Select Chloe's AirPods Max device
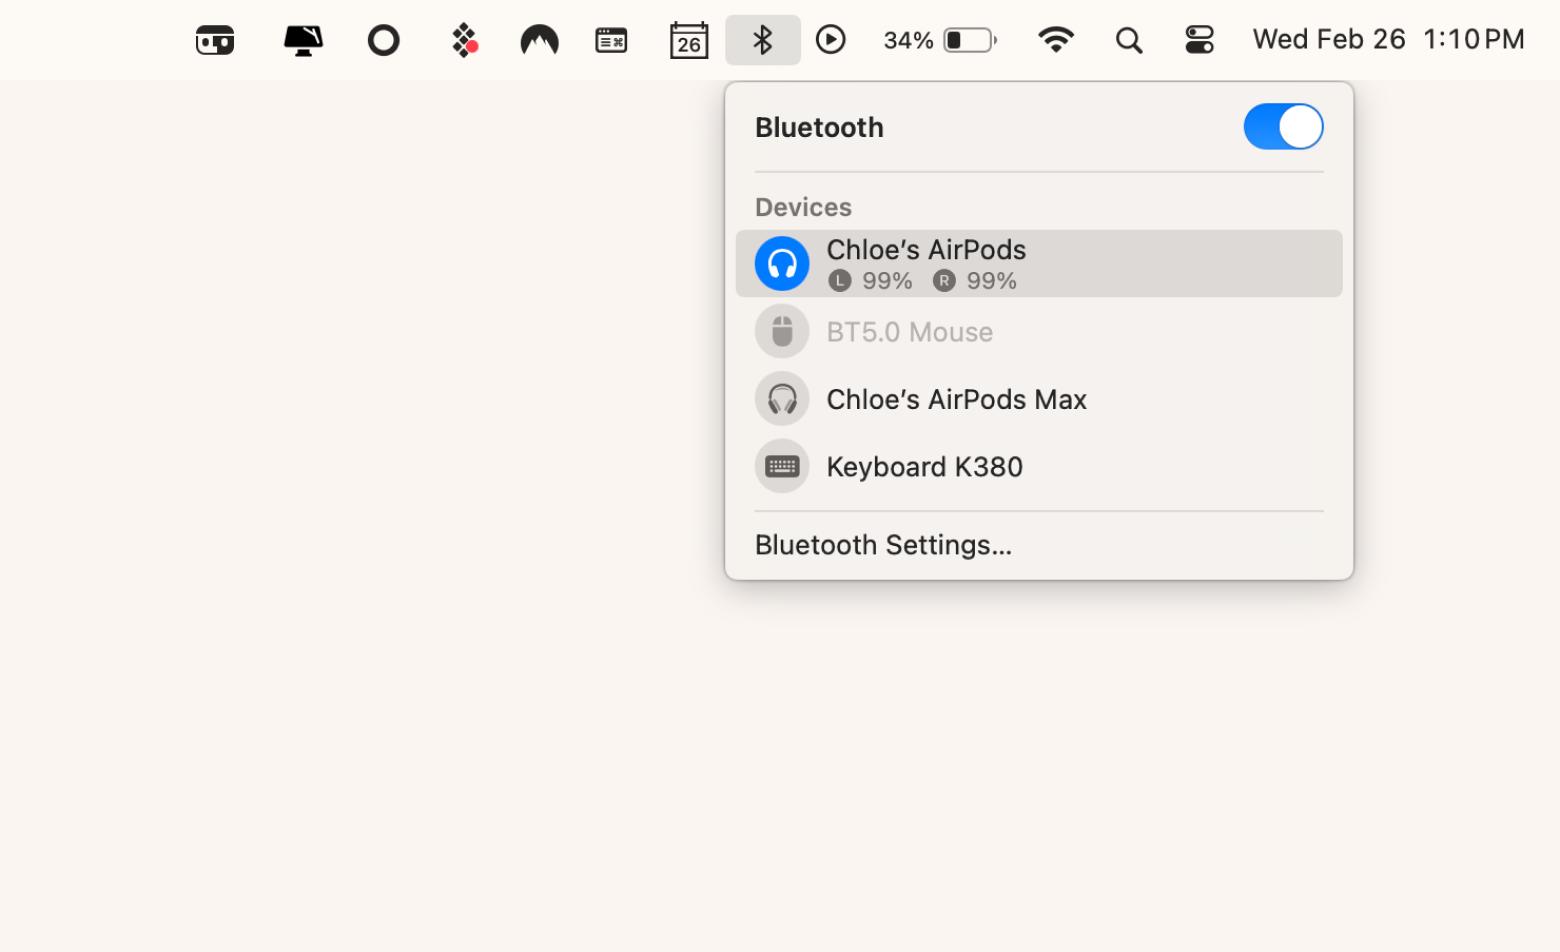Image resolution: width=1560 pixels, height=952 pixels. tap(956, 399)
